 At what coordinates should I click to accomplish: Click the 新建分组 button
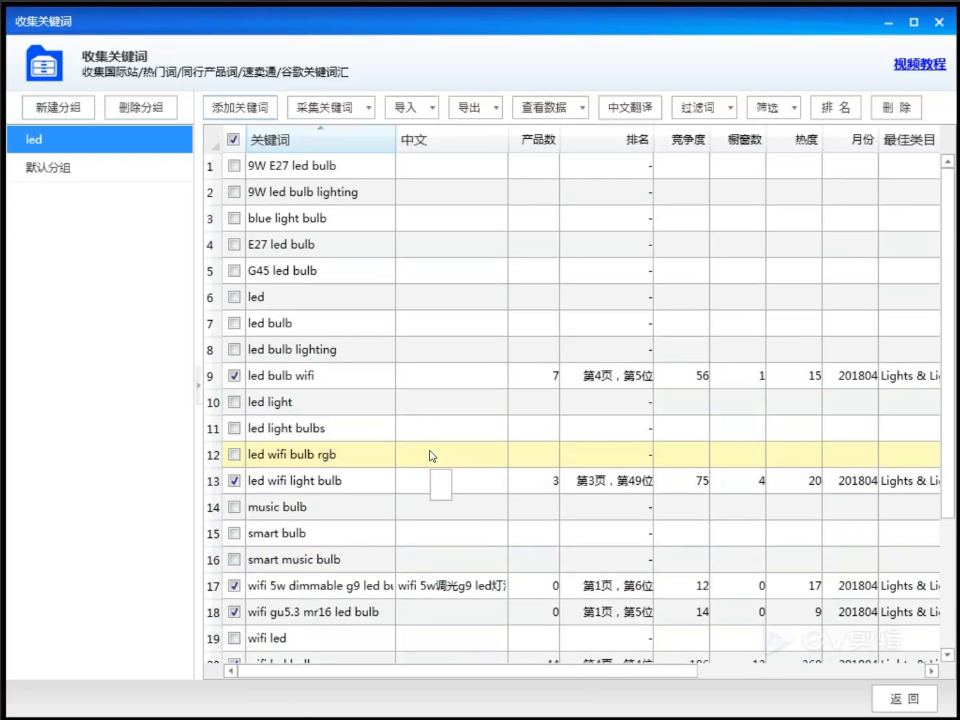click(58, 108)
